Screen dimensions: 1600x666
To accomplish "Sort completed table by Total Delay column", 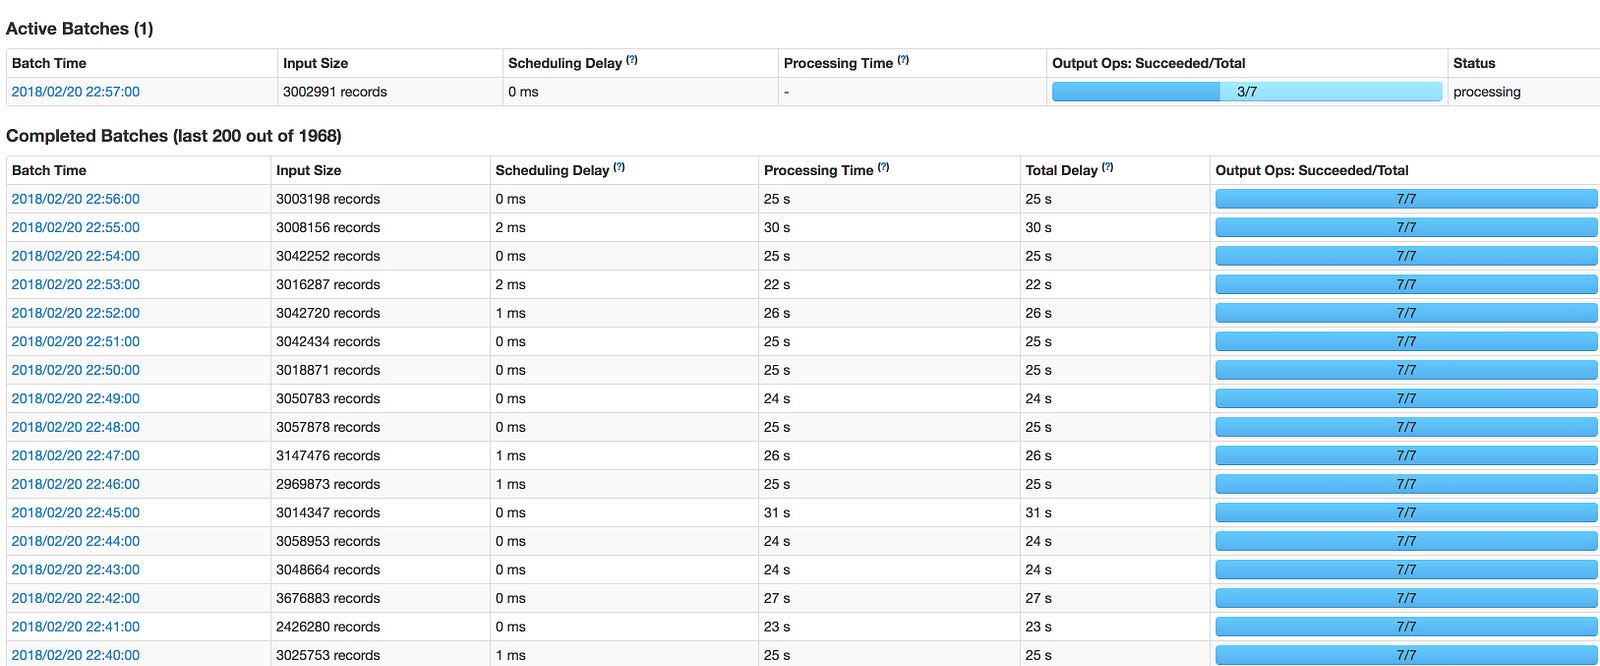I will (1061, 170).
